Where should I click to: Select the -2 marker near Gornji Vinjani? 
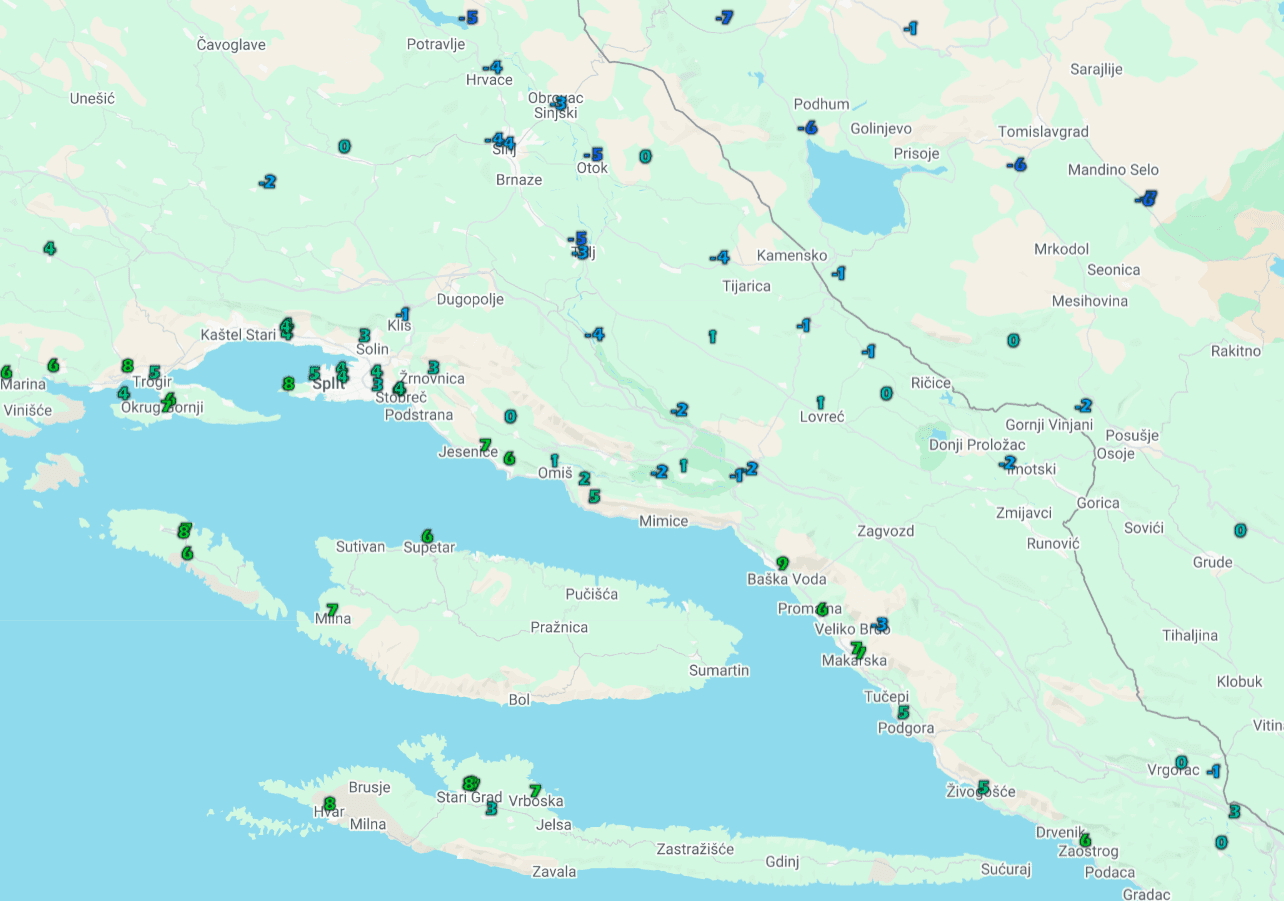pos(1083,405)
